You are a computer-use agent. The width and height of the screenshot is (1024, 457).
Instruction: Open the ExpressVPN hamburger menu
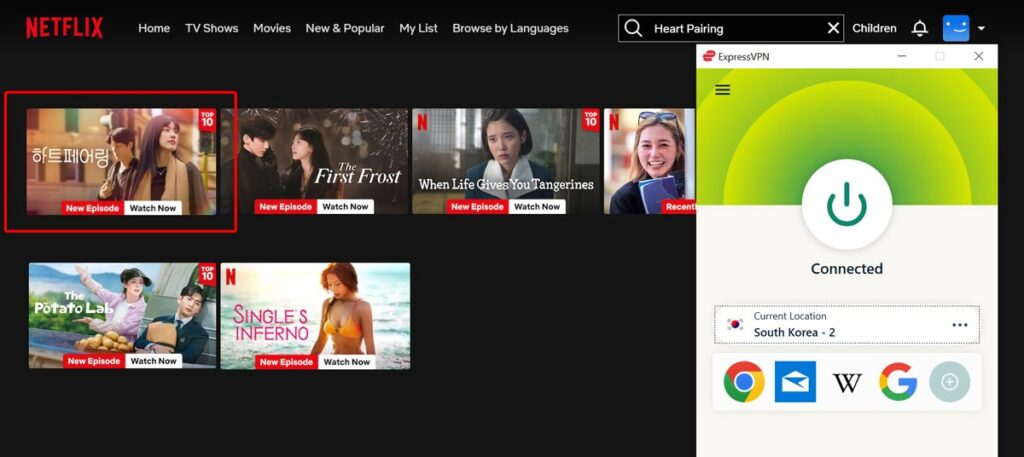tap(723, 90)
